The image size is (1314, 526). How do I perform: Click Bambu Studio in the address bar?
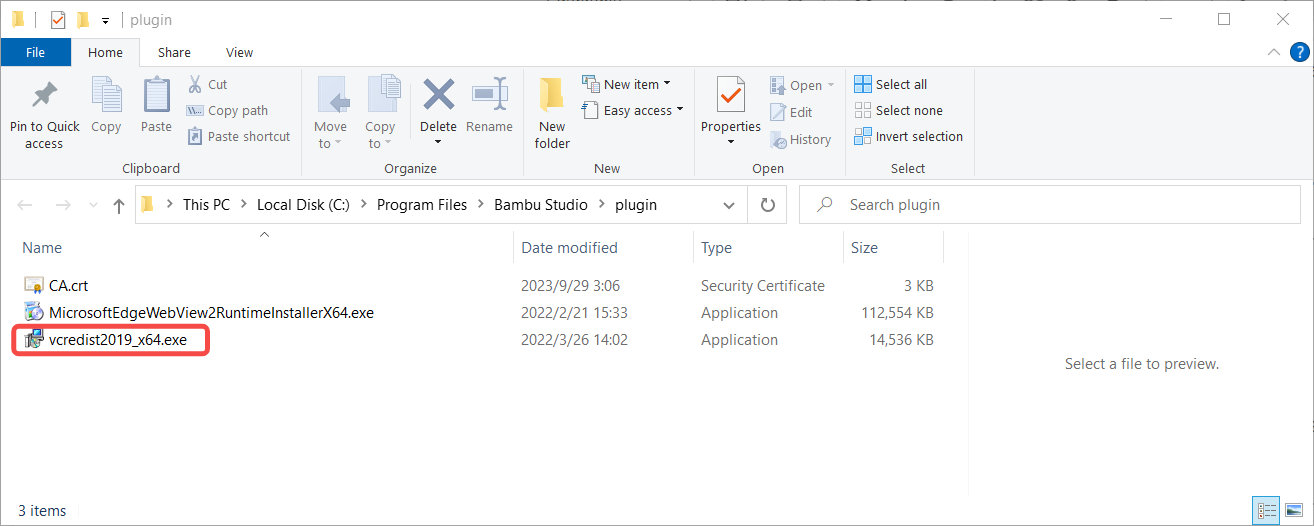coord(543,204)
